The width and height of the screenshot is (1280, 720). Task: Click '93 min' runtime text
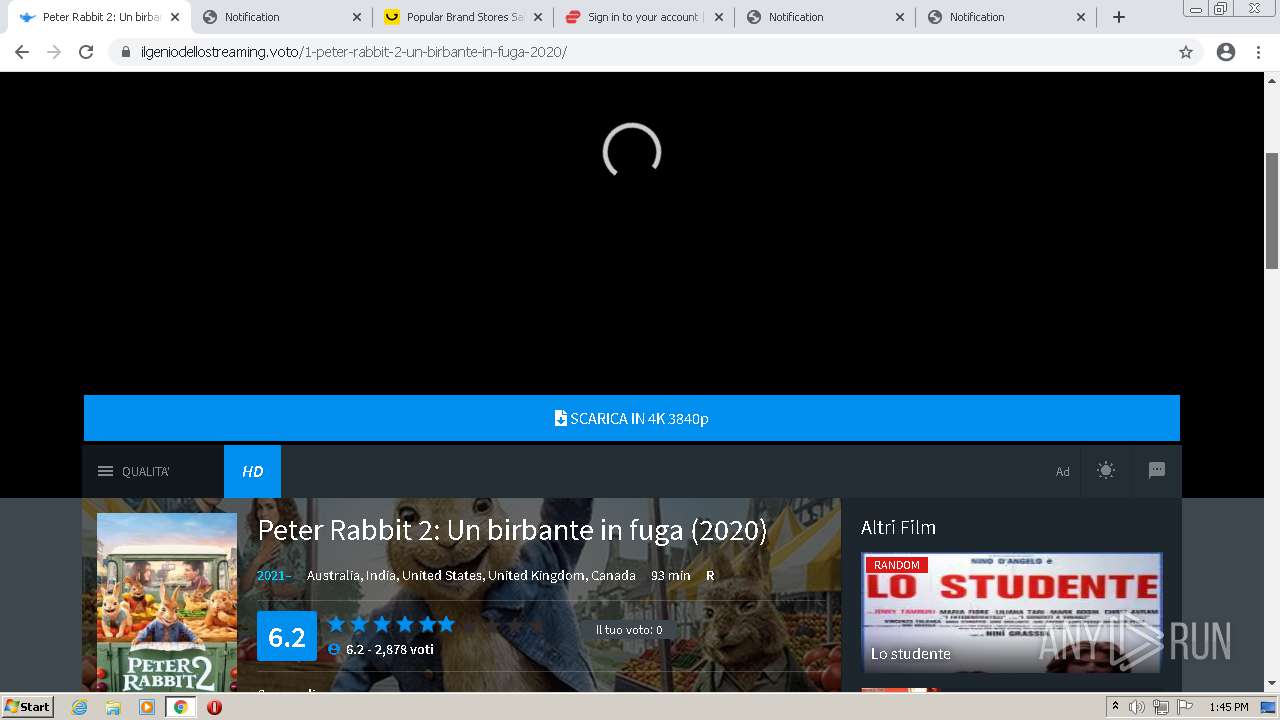tap(671, 575)
